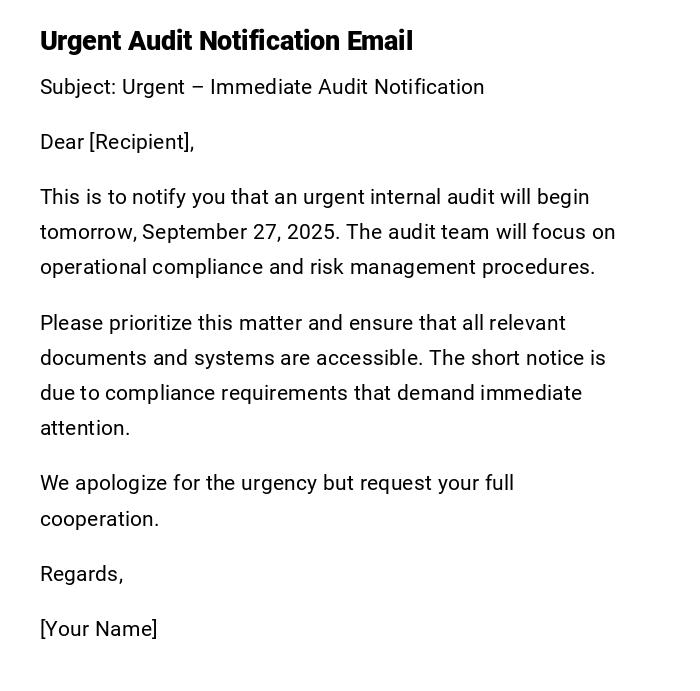The width and height of the screenshot is (700, 691).
Task: Click the line starting "We apologize for the urgency"
Action: pyautogui.click(x=276, y=483)
